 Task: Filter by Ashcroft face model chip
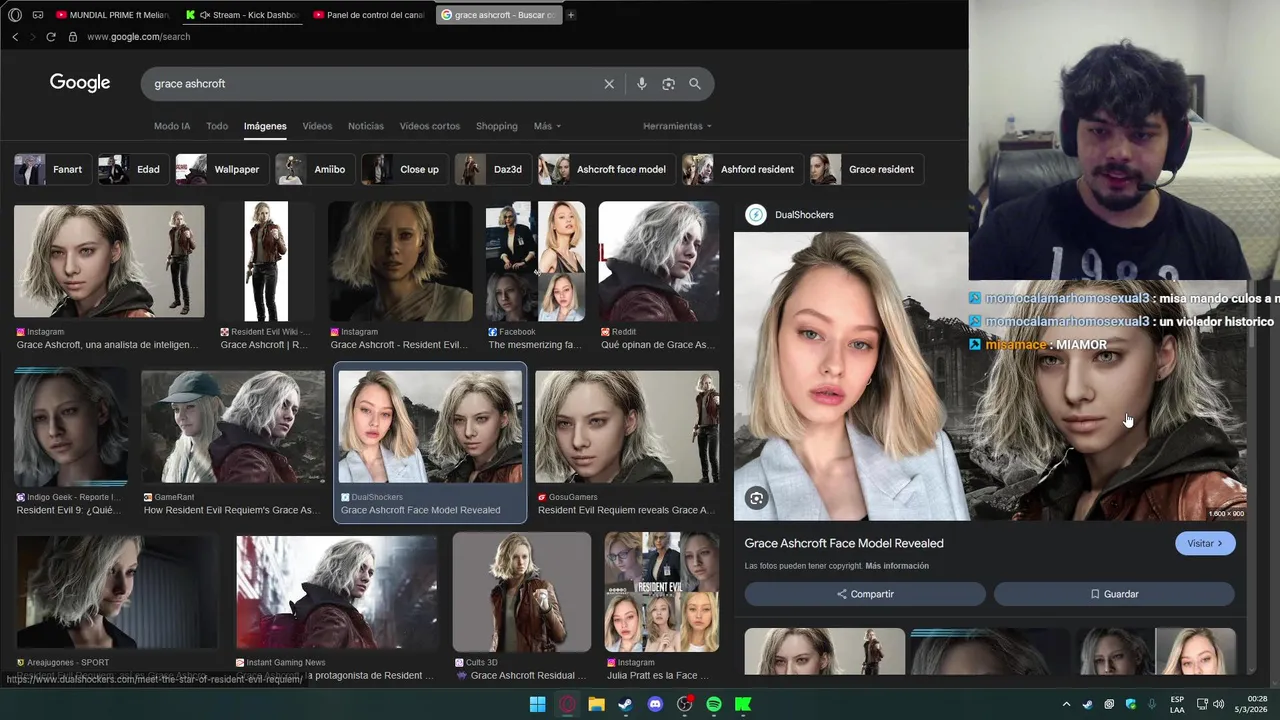(x=606, y=169)
